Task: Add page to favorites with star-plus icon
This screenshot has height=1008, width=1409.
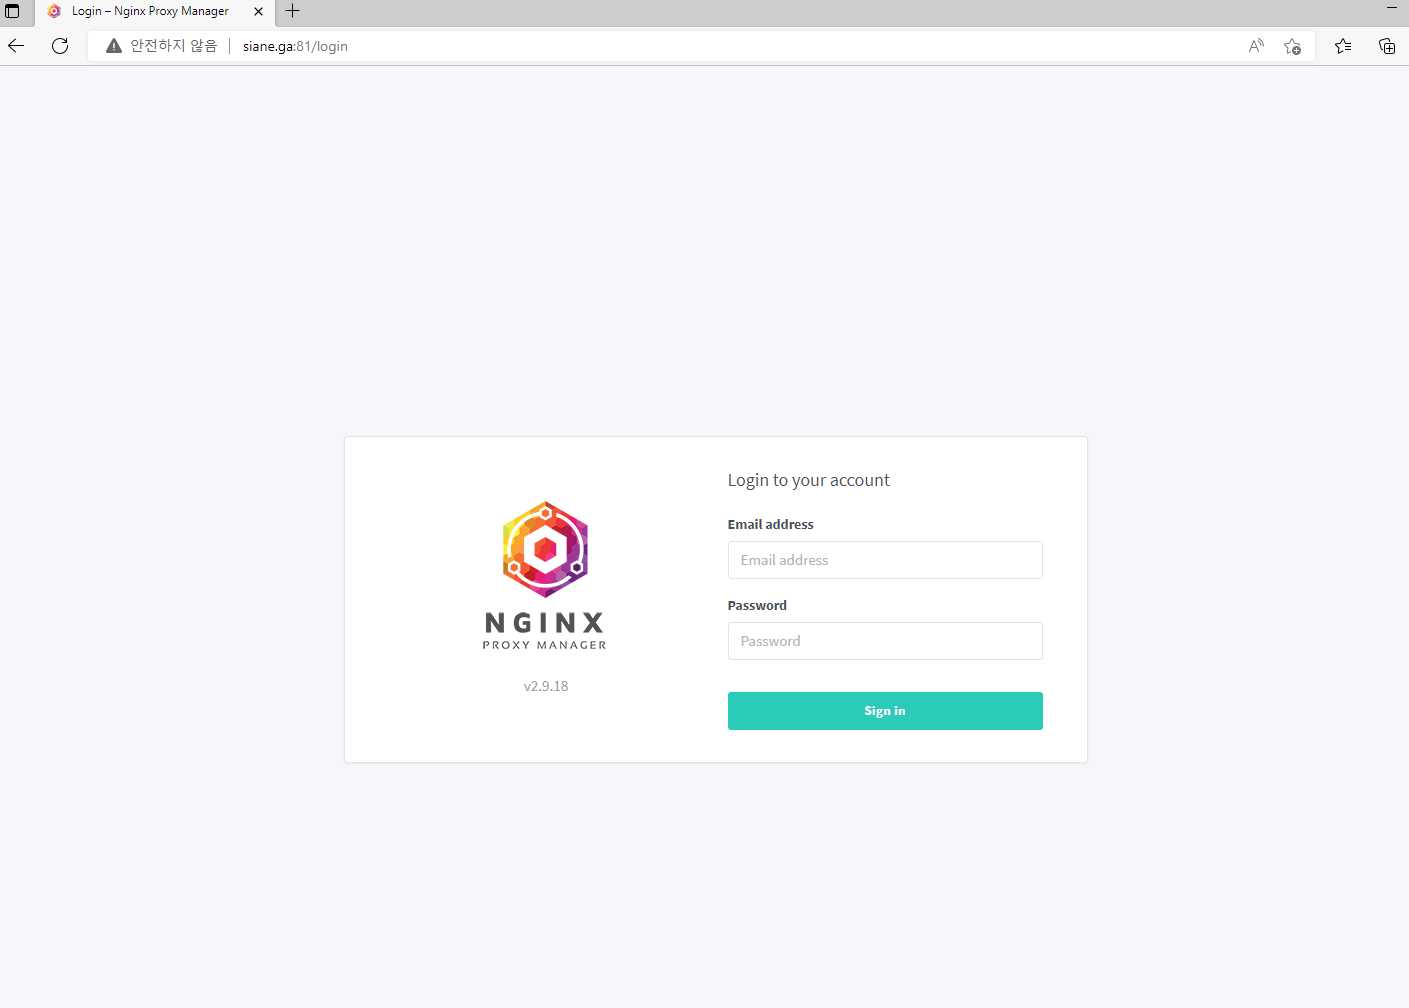Action: 1292,46
